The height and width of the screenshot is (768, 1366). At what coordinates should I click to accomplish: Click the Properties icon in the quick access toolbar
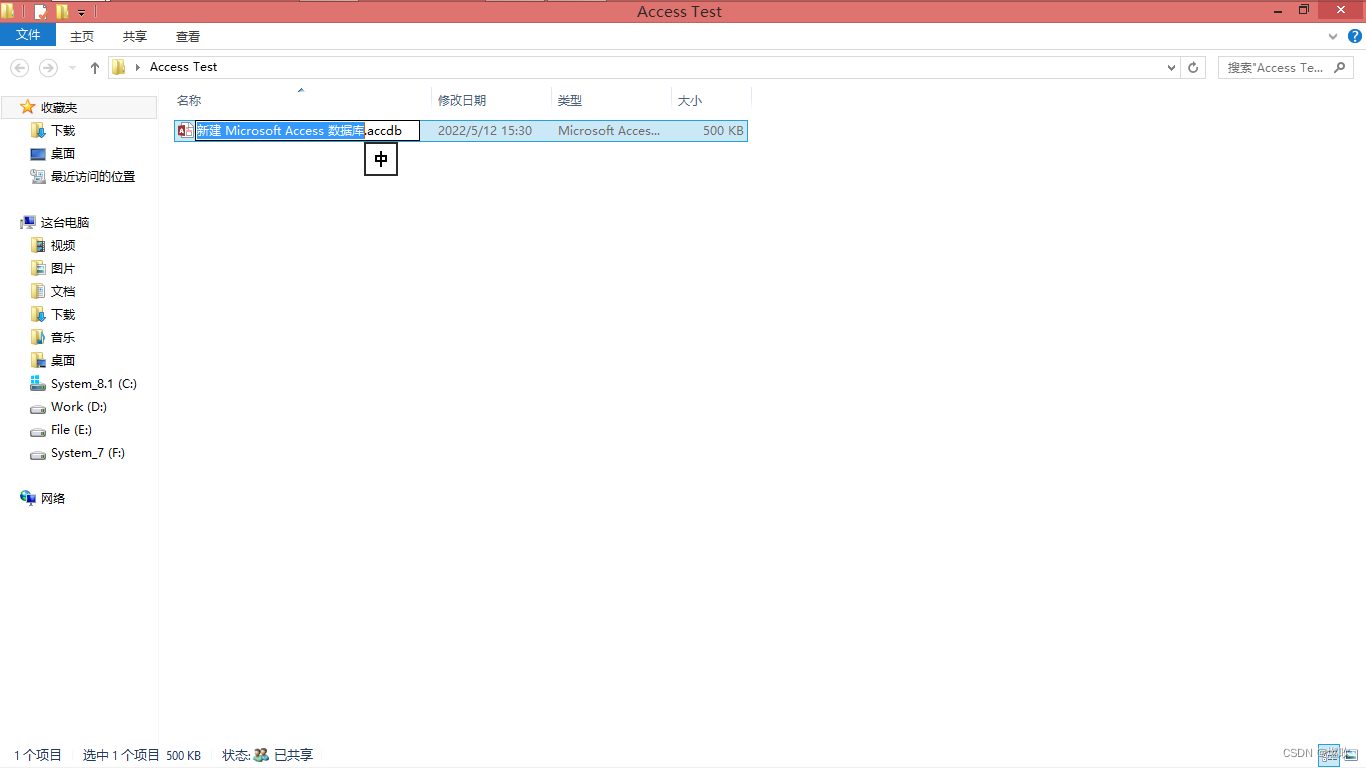[x=41, y=12]
